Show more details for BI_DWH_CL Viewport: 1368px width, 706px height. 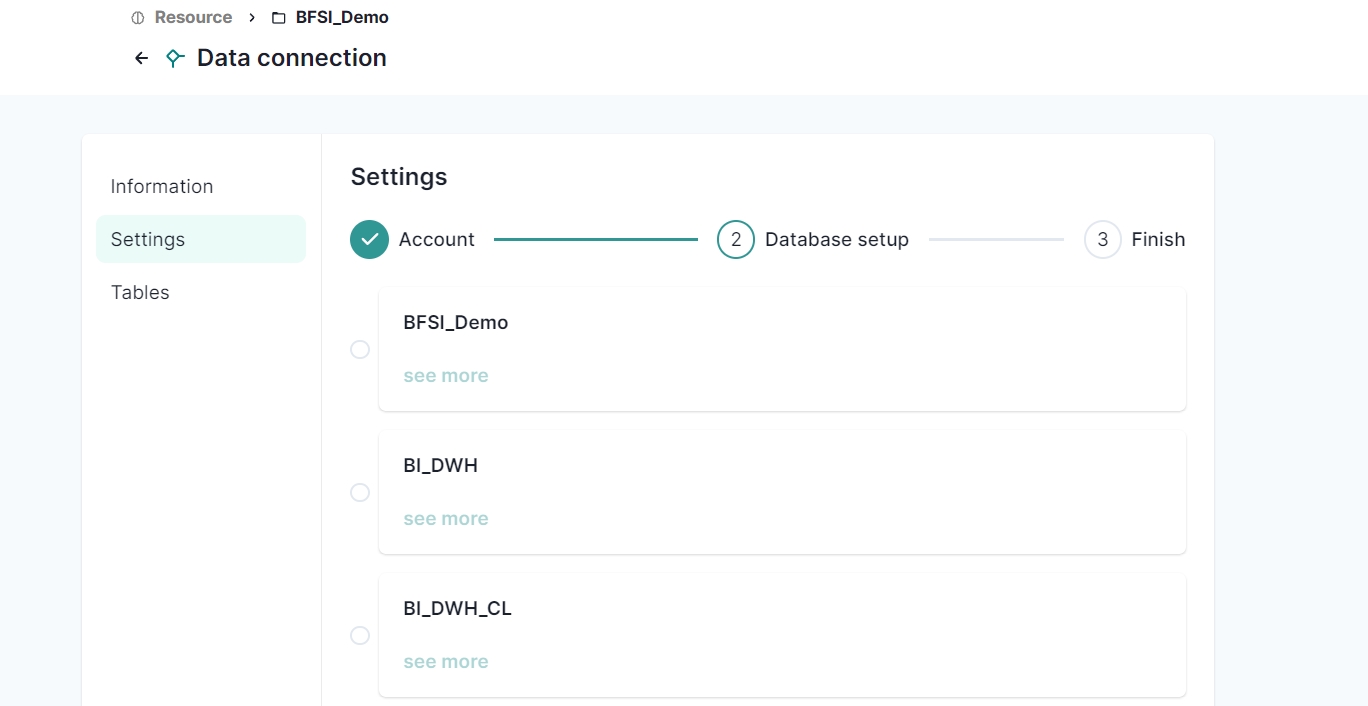coord(446,662)
